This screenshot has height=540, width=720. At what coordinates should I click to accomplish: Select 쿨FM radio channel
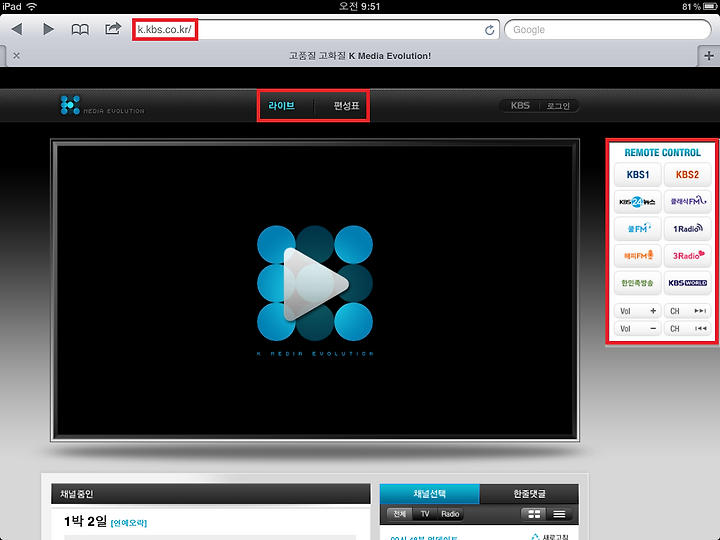[638, 229]
